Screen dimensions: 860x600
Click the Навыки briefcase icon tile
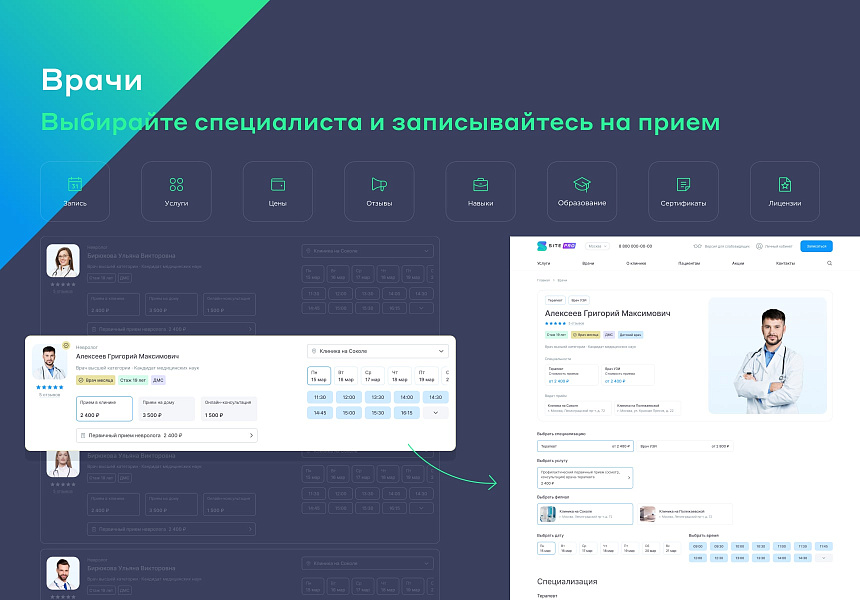(x=480, y=191)
